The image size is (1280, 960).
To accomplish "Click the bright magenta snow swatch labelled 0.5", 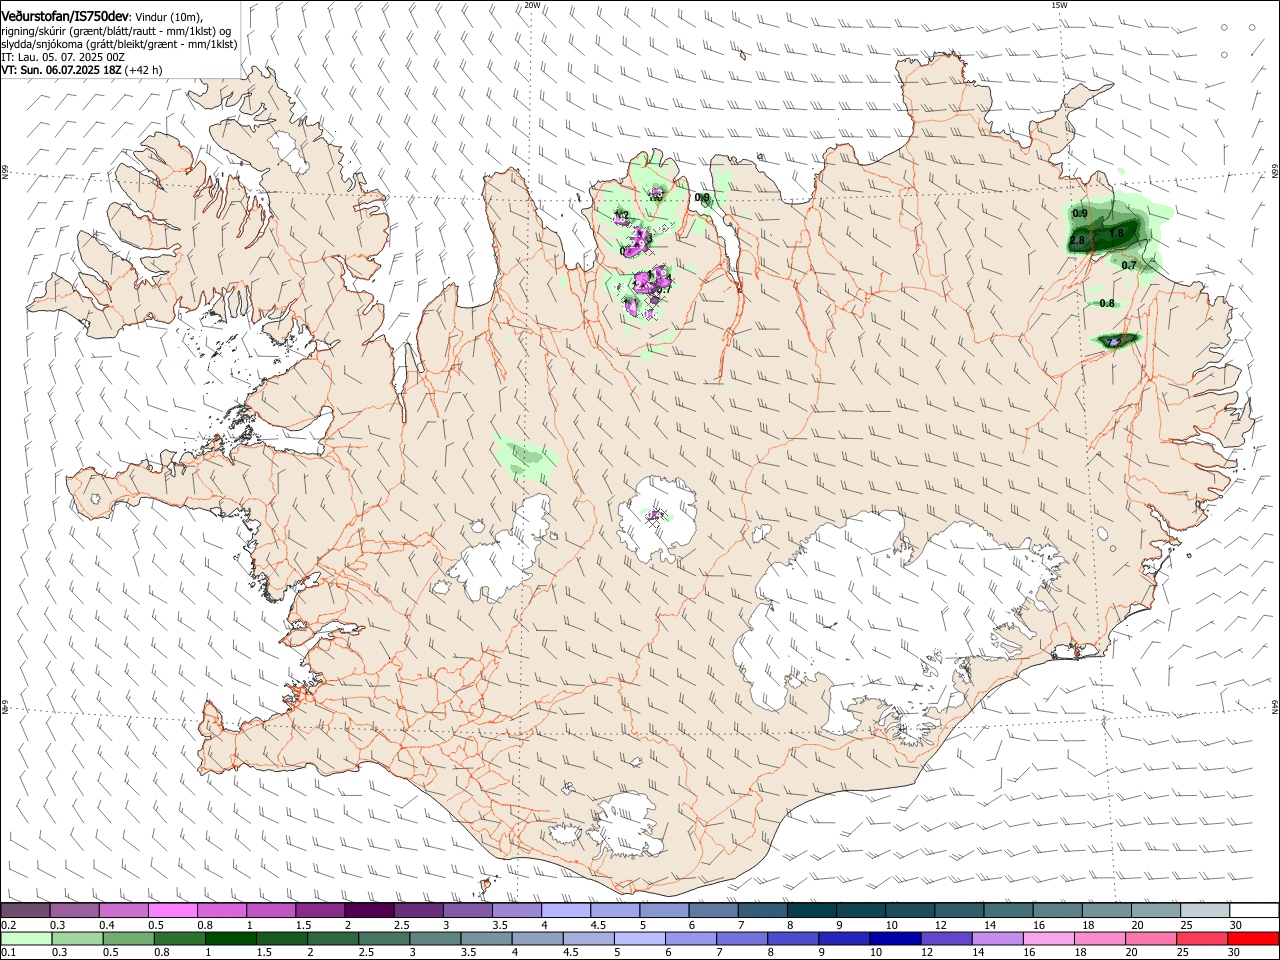I will coord(173,911).
